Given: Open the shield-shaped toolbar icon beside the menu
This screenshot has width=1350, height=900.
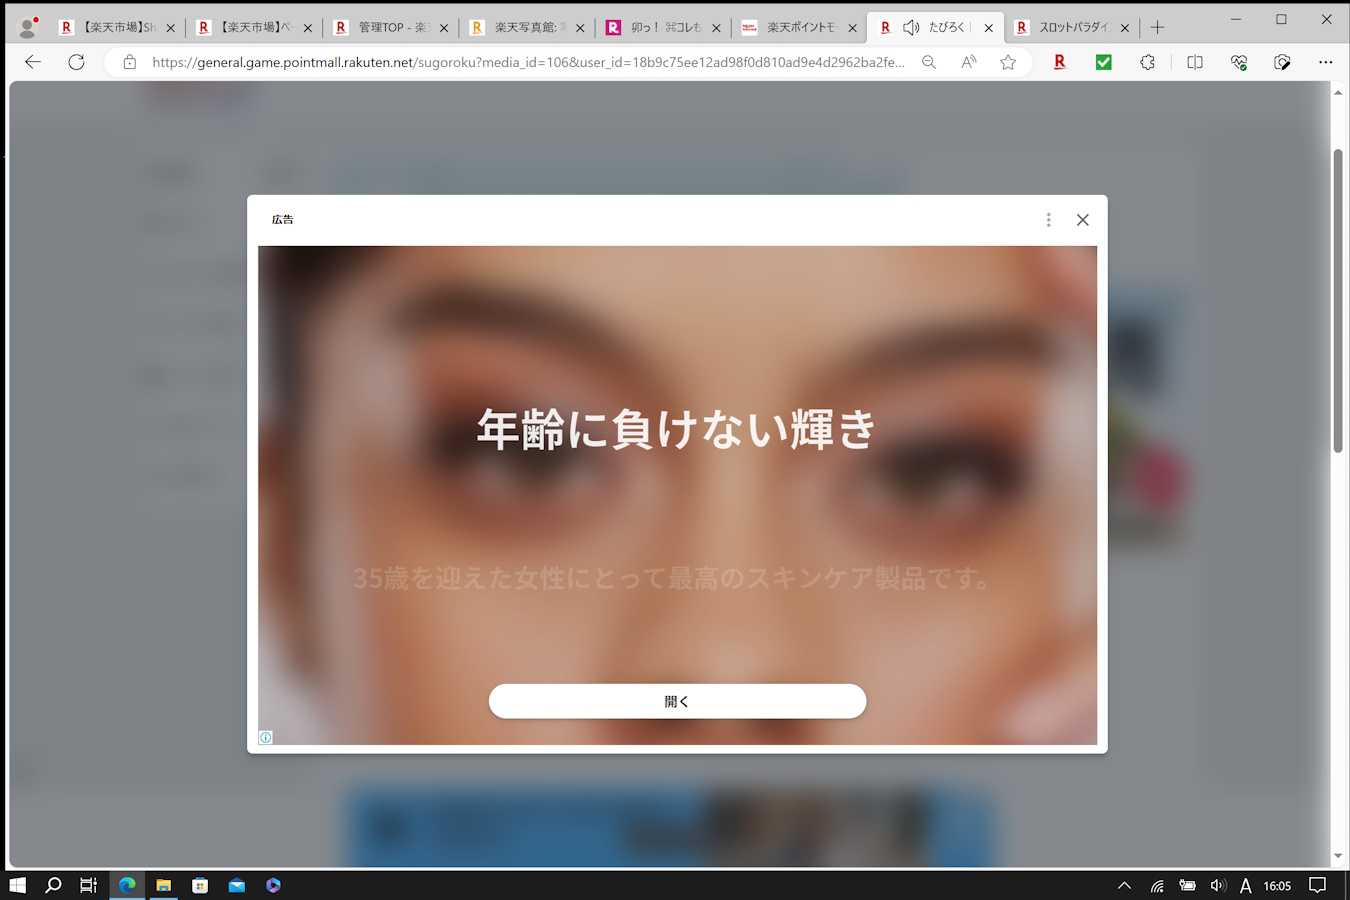Looking at the screenshot, I should tap(1283, 62).
